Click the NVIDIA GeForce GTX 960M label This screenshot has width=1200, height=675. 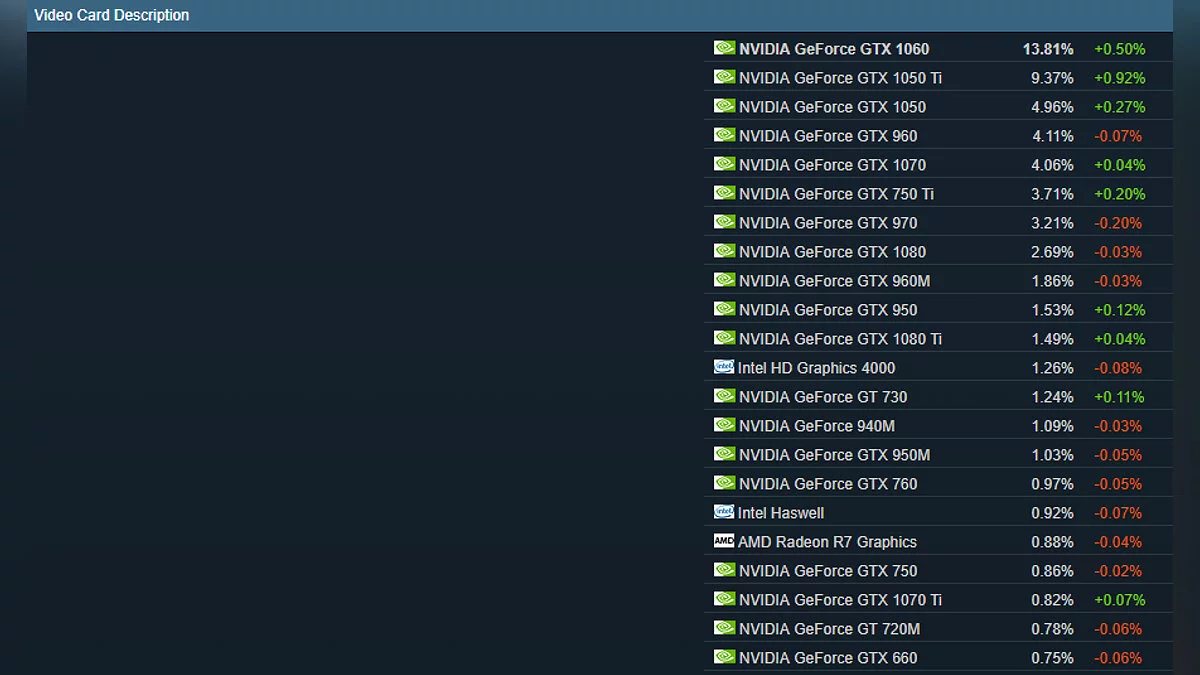point(834,281)
